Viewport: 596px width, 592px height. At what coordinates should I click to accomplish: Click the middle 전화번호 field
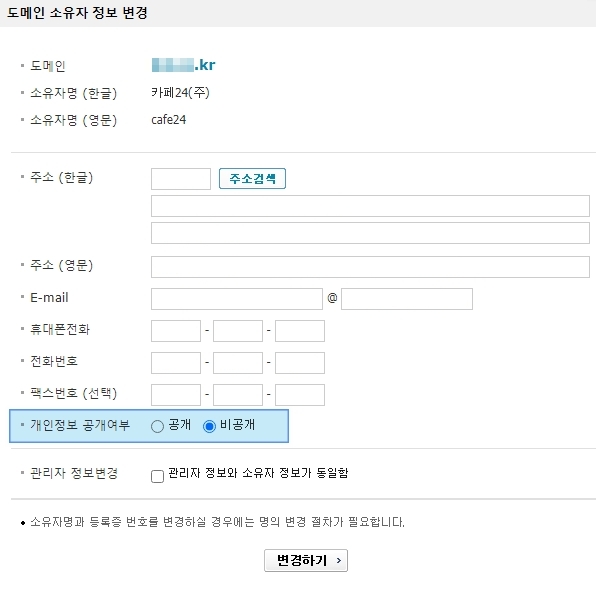pyautogui.click(x=238, y=363)
